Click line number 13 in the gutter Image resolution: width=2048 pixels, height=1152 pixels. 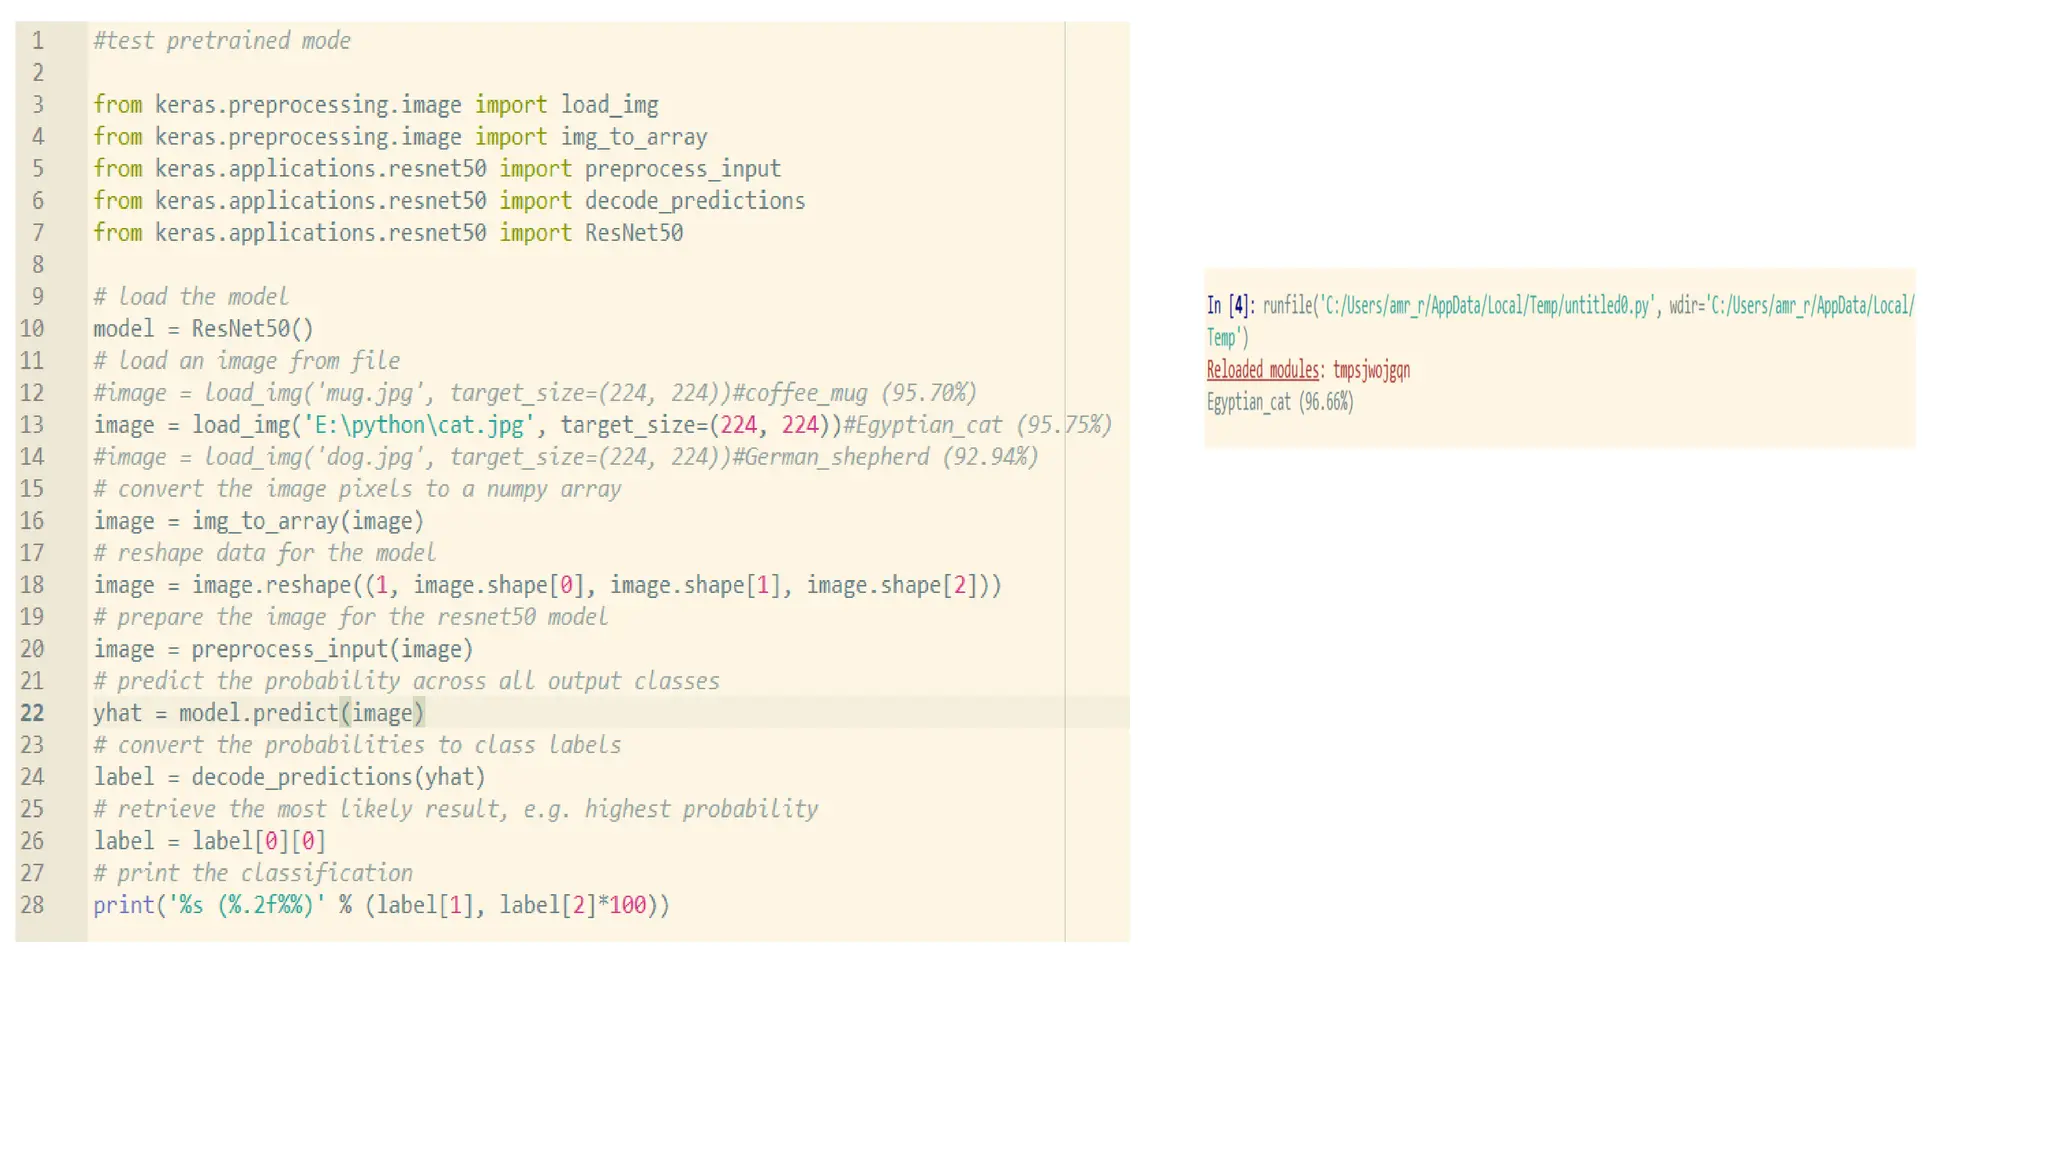pyautogui.click(x=32, y=425)
